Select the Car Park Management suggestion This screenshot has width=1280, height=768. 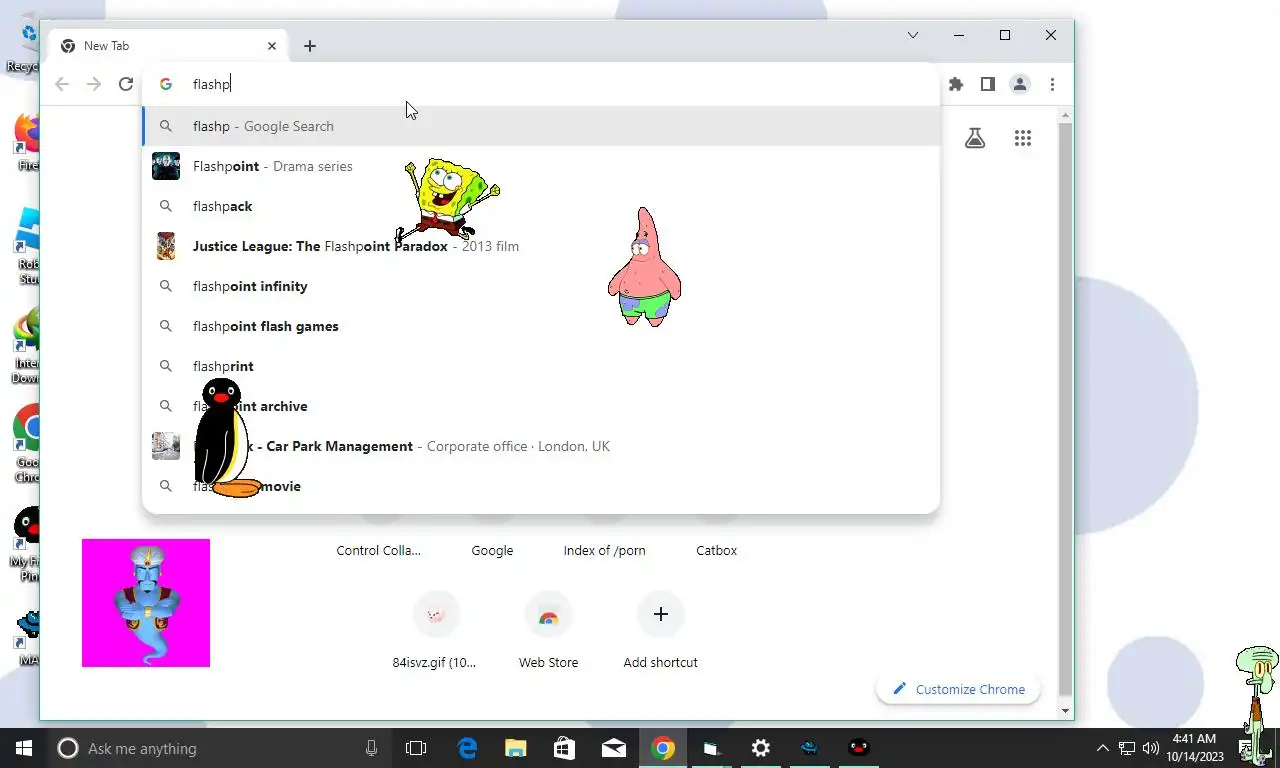click(x=541, y=446)
